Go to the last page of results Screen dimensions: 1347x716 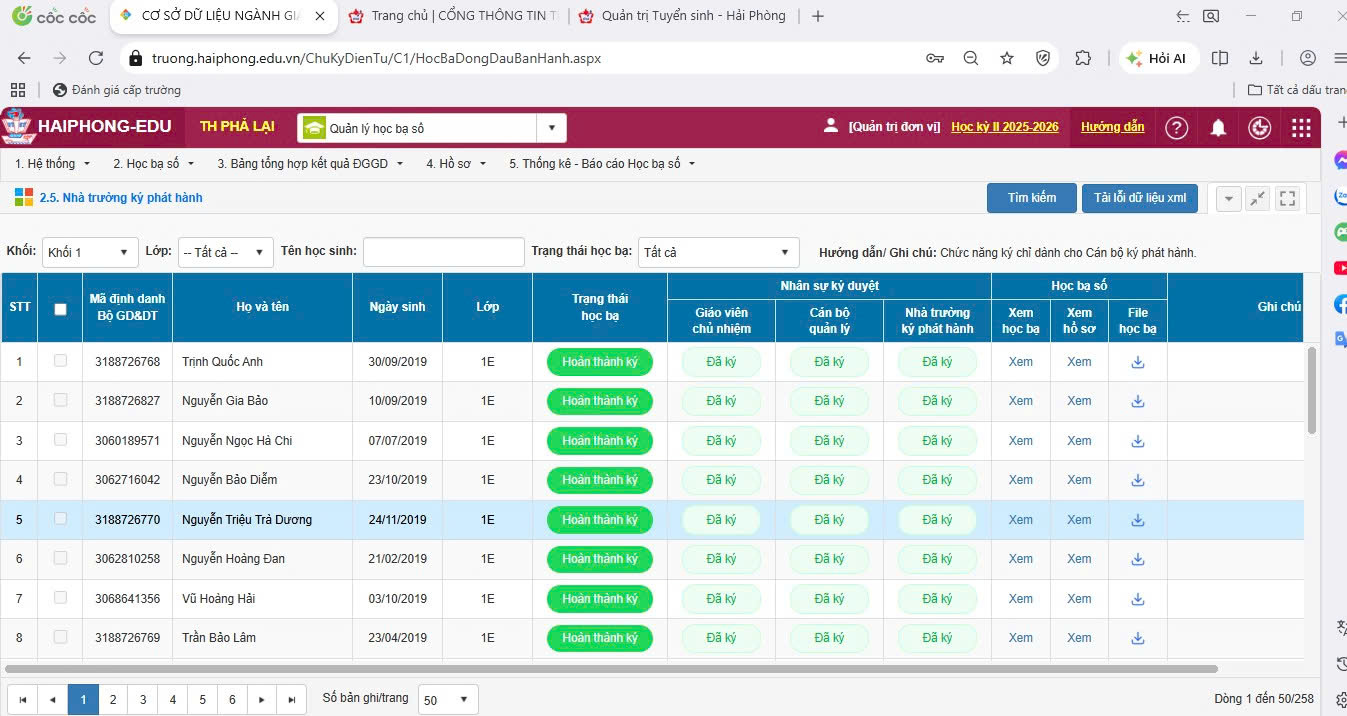[291, 700]
